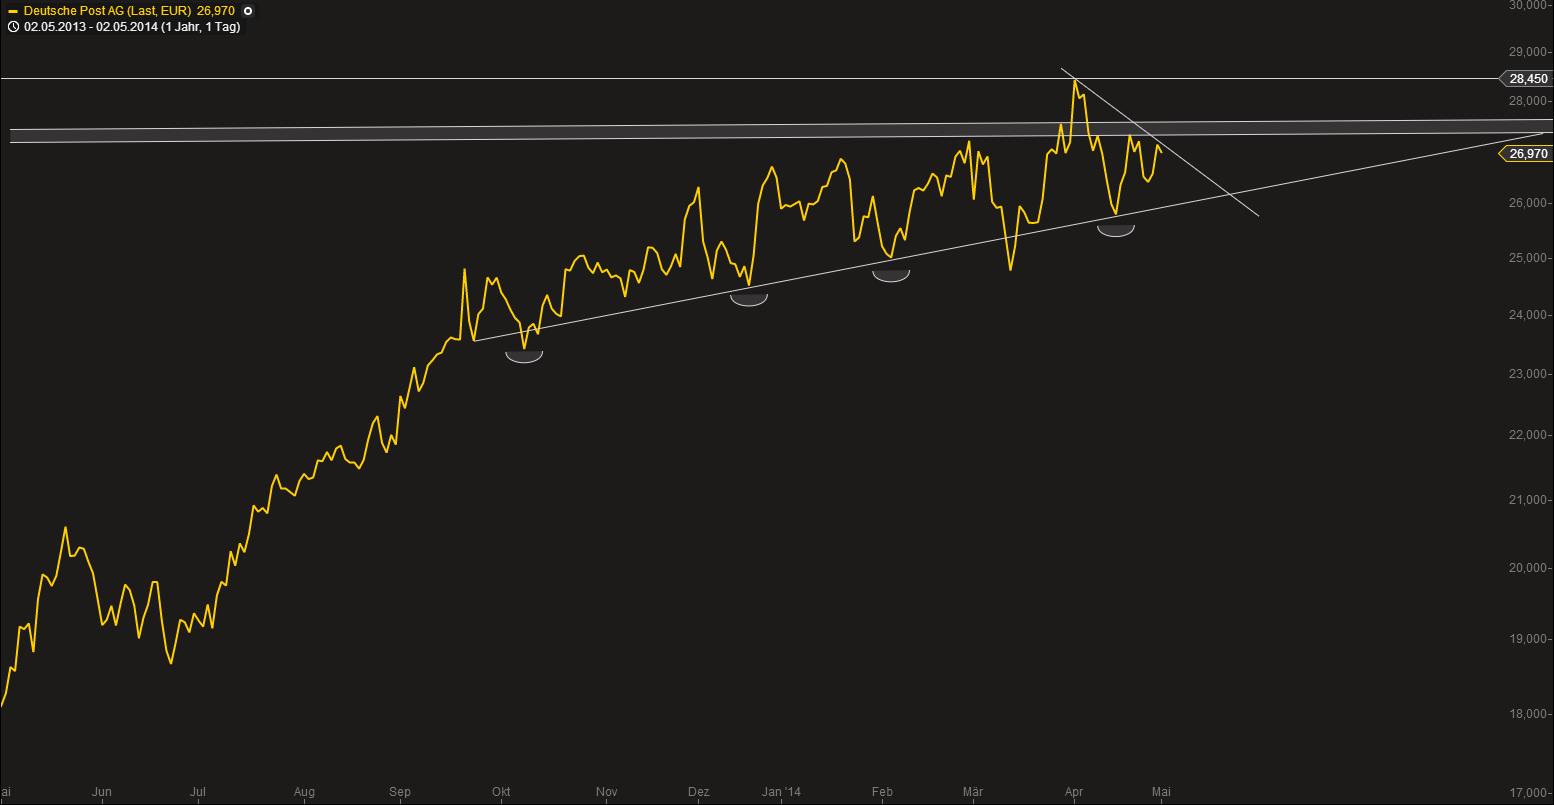Click the Mär label on the time axis
The image size is (1554, 805).
tap(972, 792)
